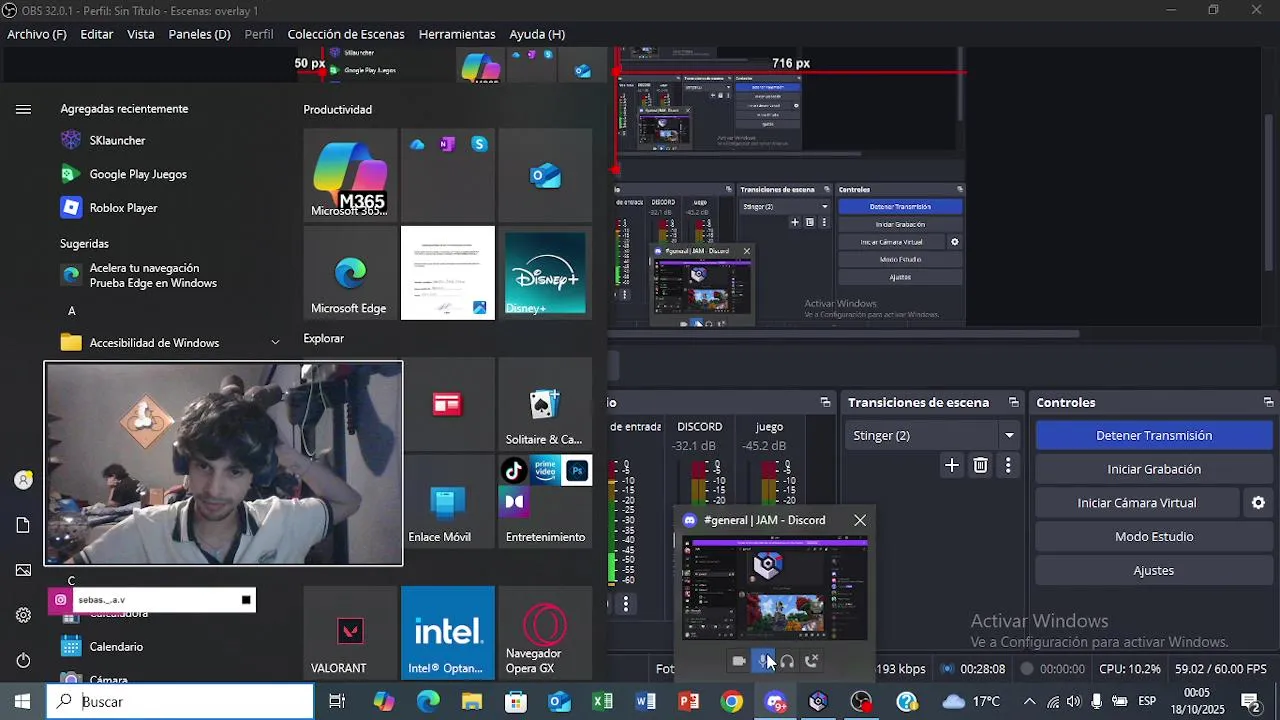Expand the Entretenimiento tile folder

click(x=545, y=503)
